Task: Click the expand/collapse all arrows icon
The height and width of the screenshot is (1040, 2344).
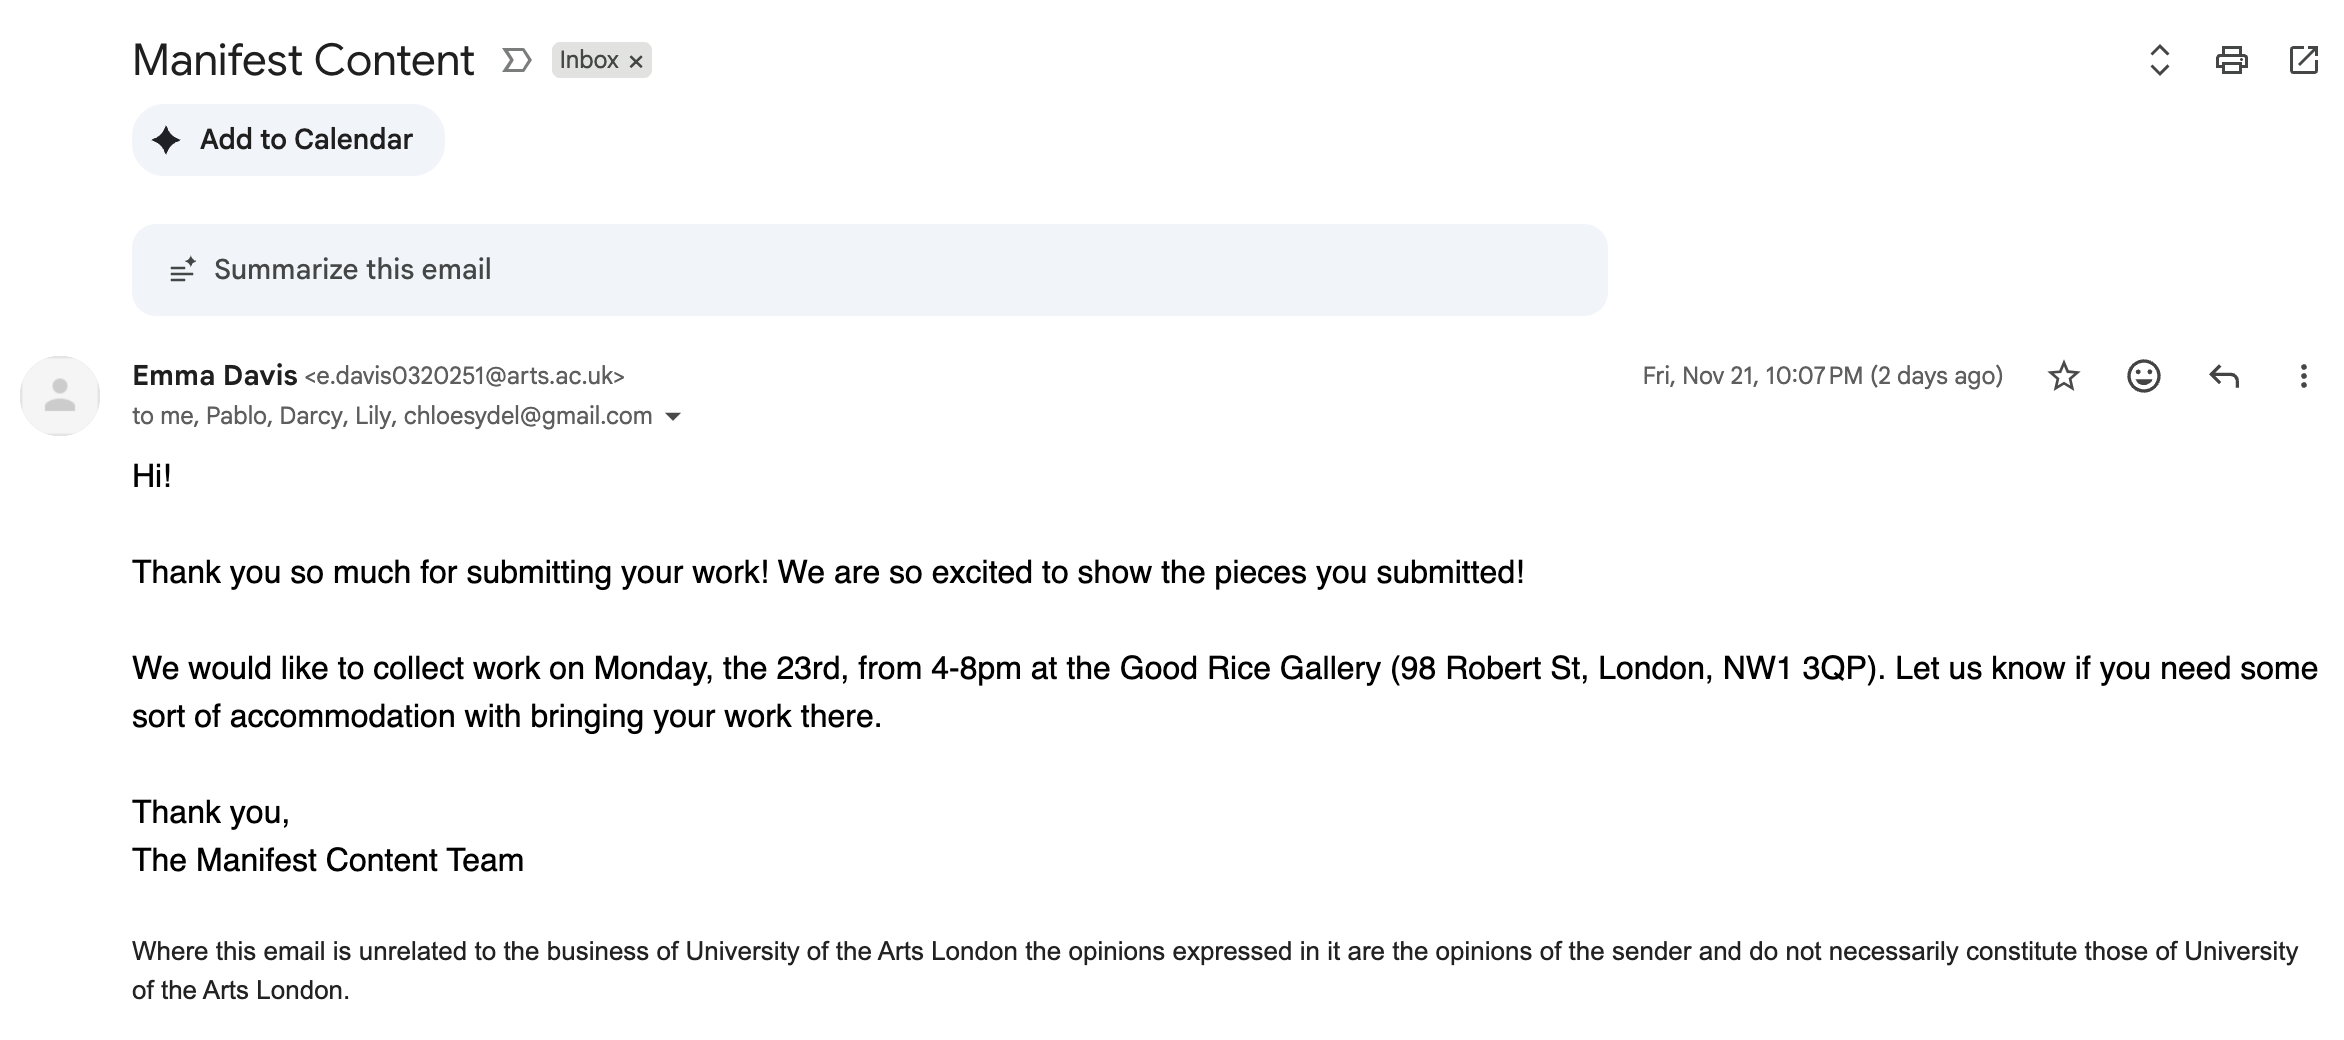Action: pyautogui.click(x=2159, y=60)
